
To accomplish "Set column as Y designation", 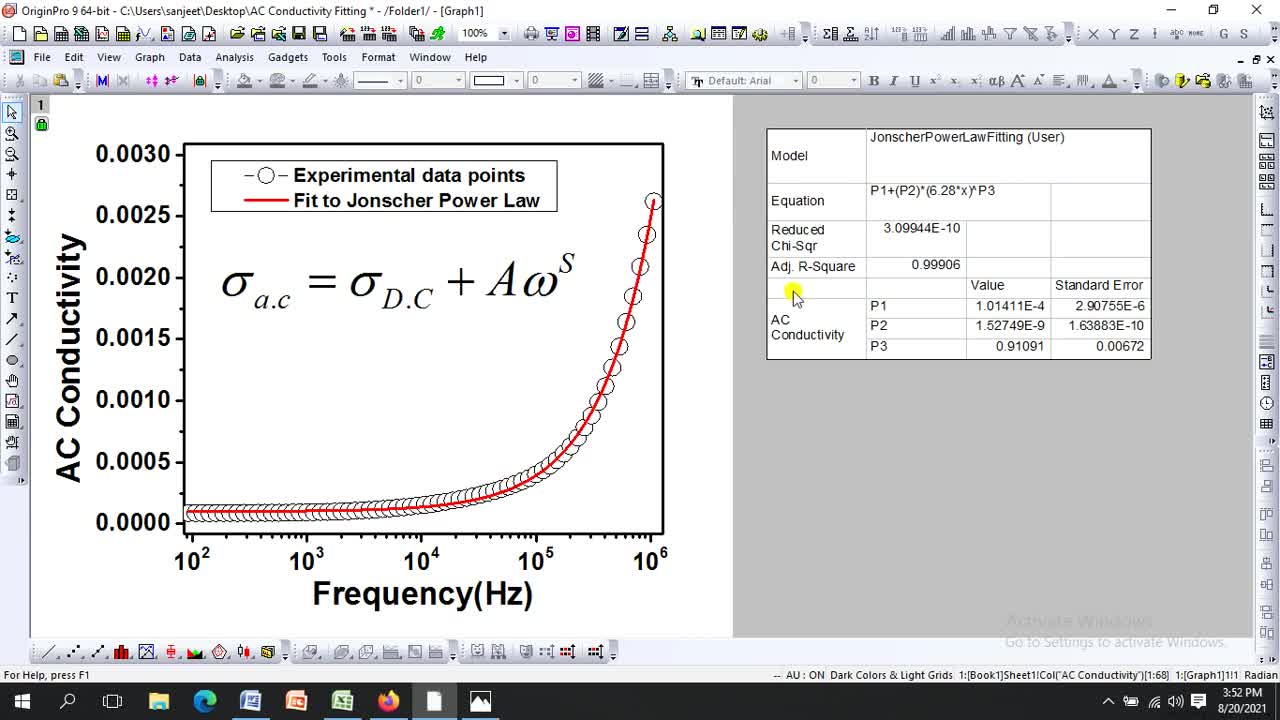I will pos(1114,33).
